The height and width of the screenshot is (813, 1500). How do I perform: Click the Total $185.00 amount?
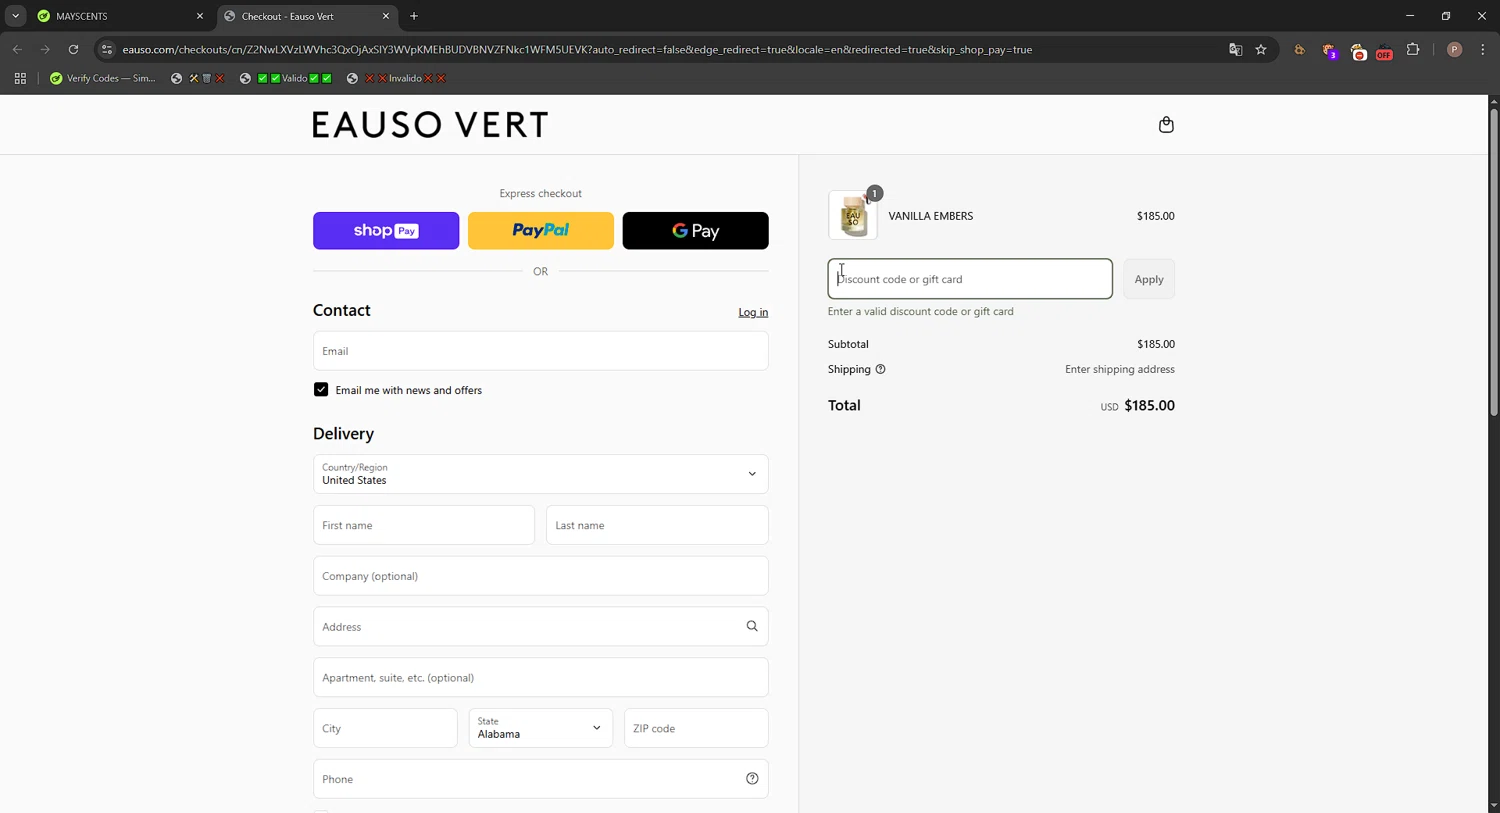[x=1149, y=405]
